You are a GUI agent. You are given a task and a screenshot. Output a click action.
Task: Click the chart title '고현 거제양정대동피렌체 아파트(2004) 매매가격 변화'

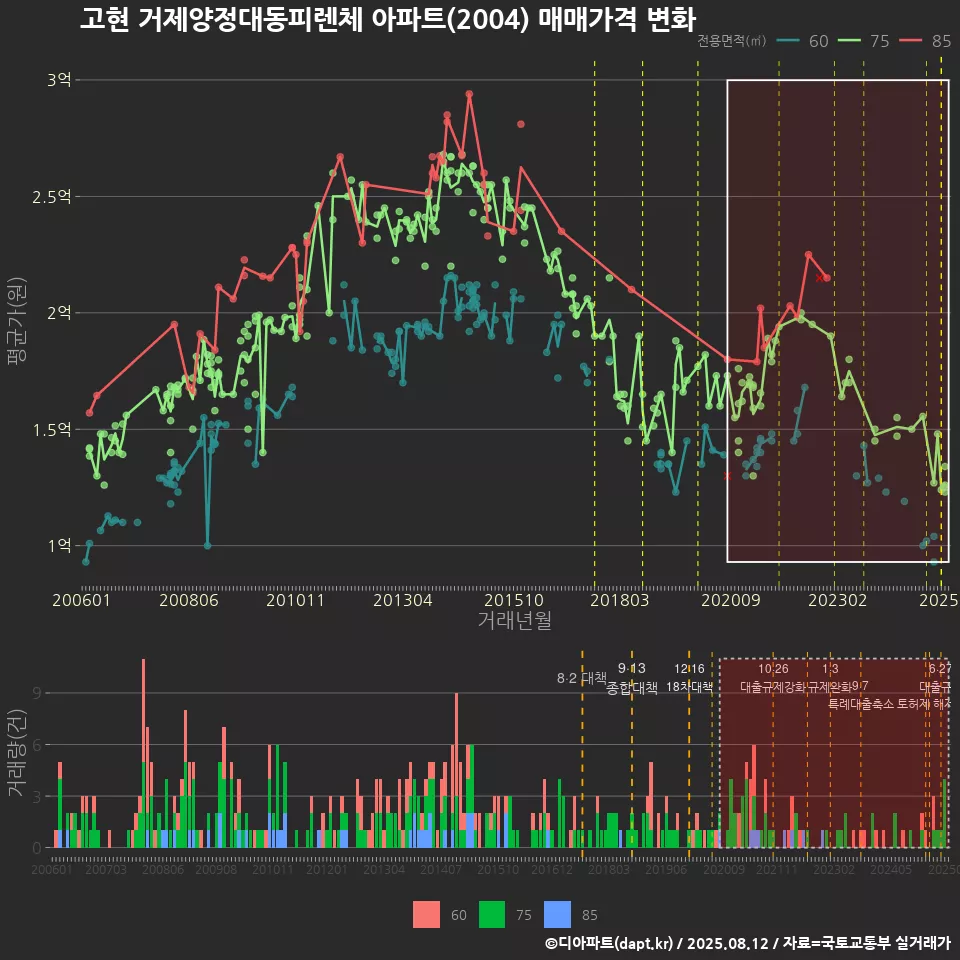tap(388, 19)
